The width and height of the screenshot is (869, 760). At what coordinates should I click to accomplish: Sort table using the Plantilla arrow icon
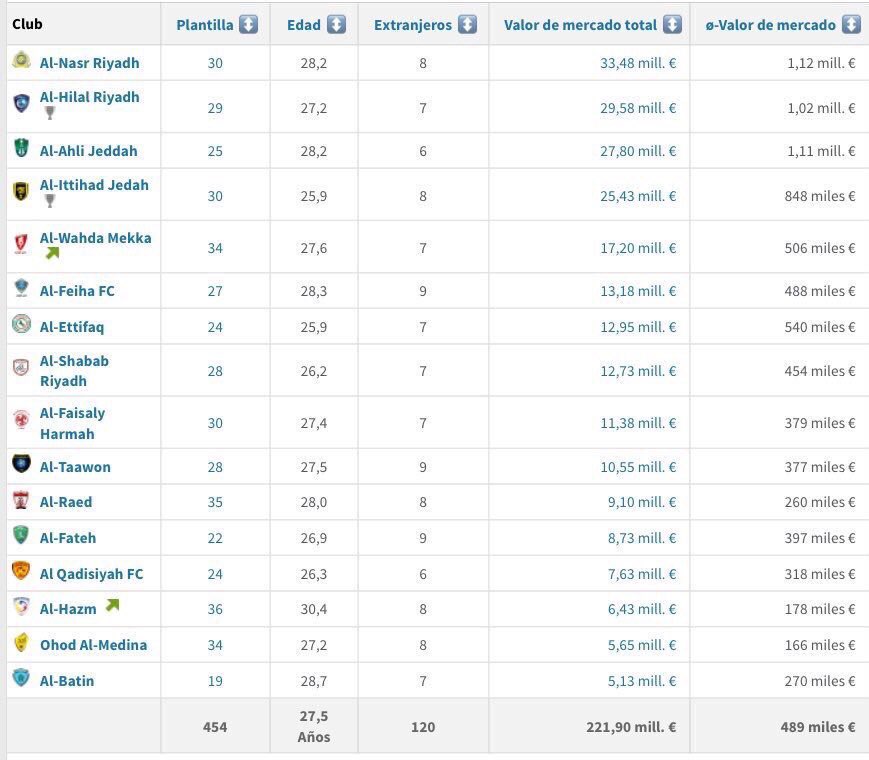tap(248, 24)
